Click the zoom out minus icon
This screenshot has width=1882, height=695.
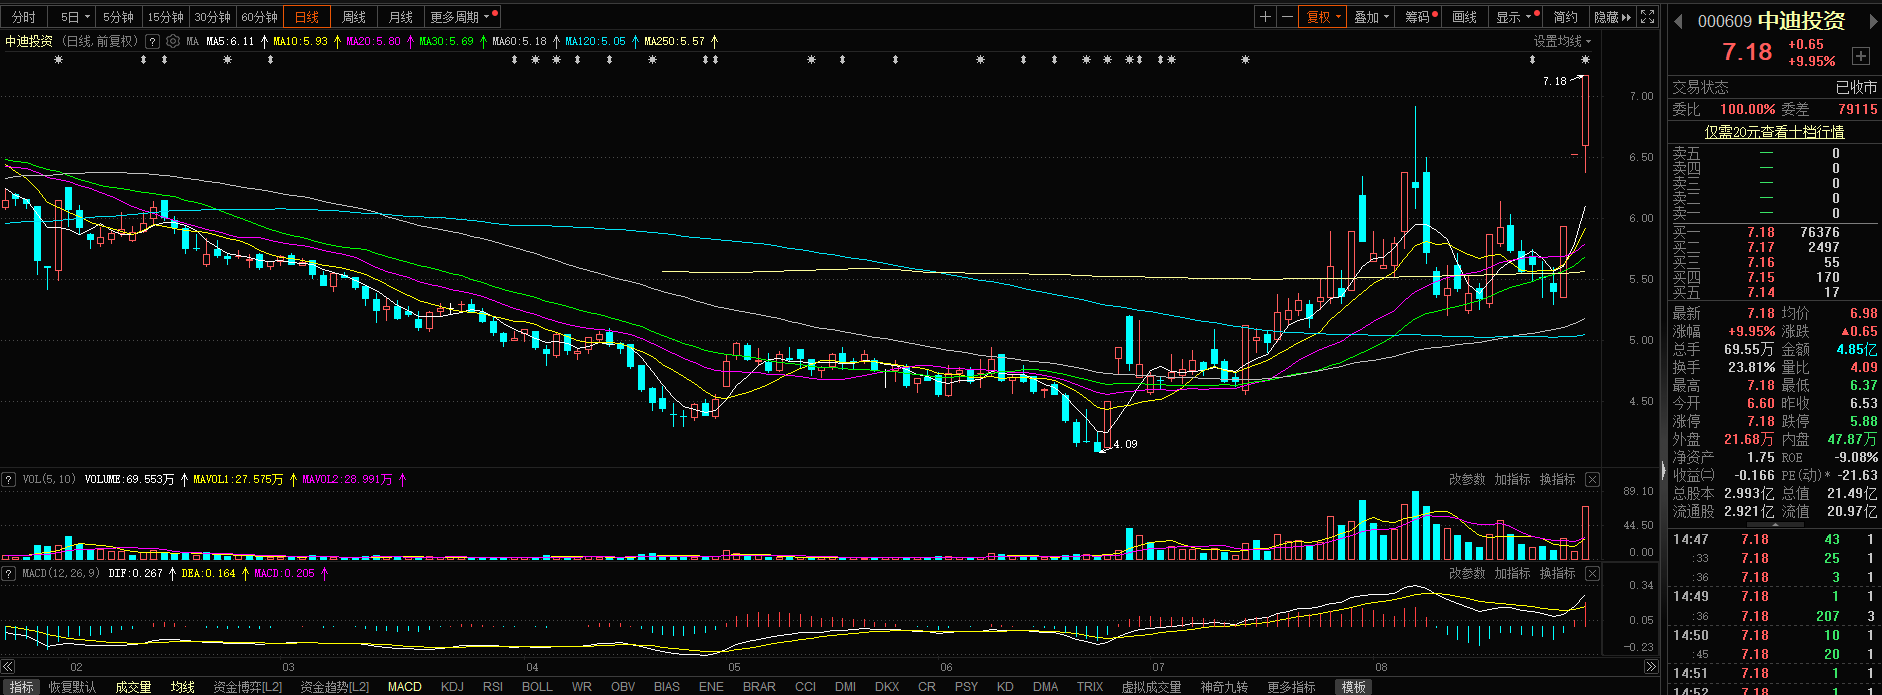(1287, 17)
